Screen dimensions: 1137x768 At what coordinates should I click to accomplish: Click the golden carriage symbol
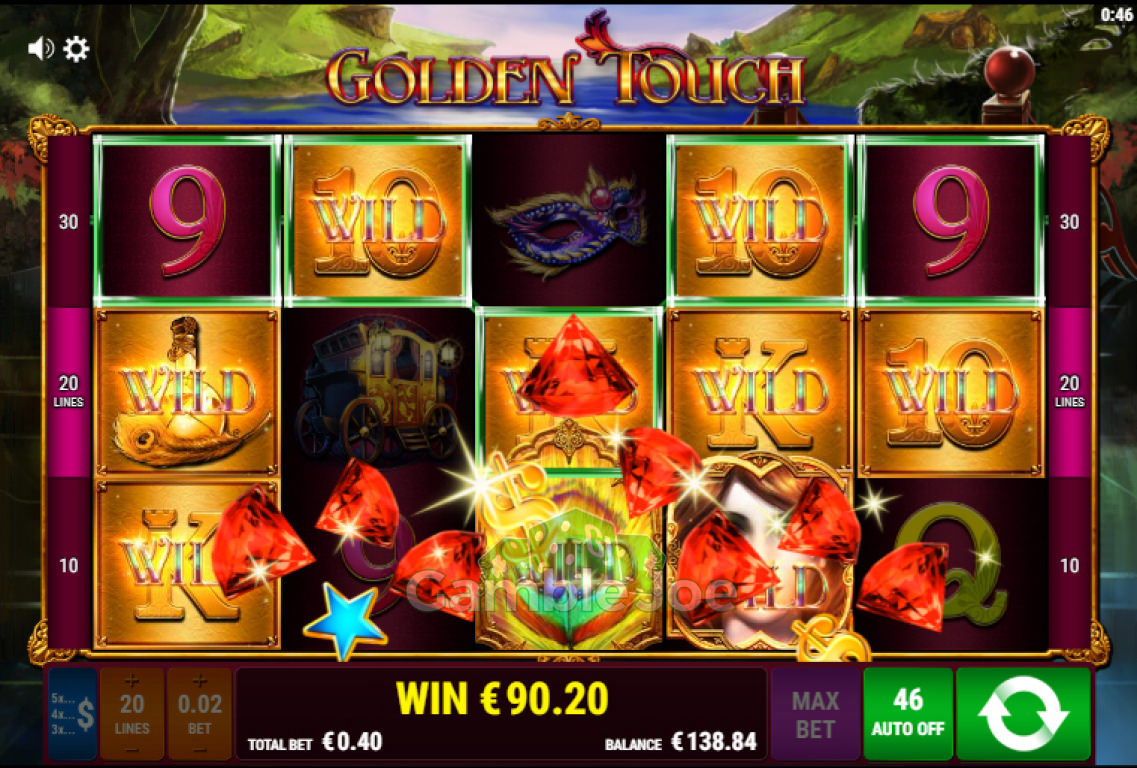(x=378, y=392)
